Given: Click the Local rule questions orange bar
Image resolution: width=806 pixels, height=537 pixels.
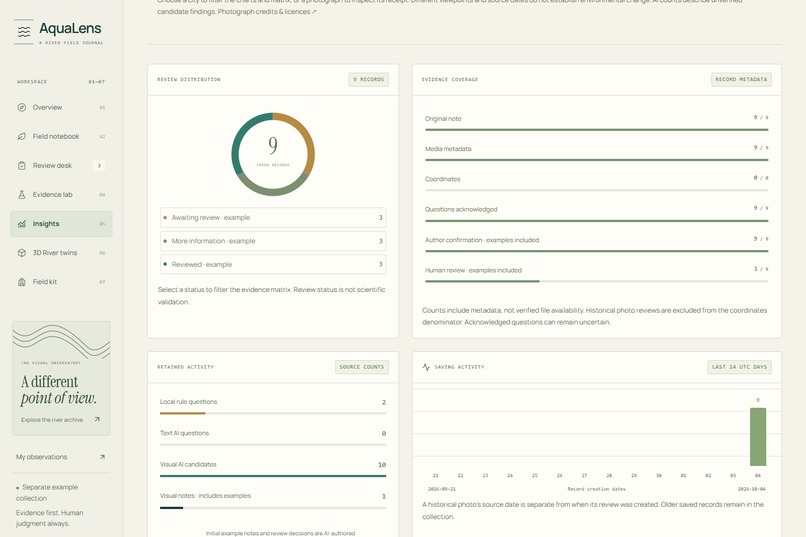Looking at the screenshot, I should (182, 413).
